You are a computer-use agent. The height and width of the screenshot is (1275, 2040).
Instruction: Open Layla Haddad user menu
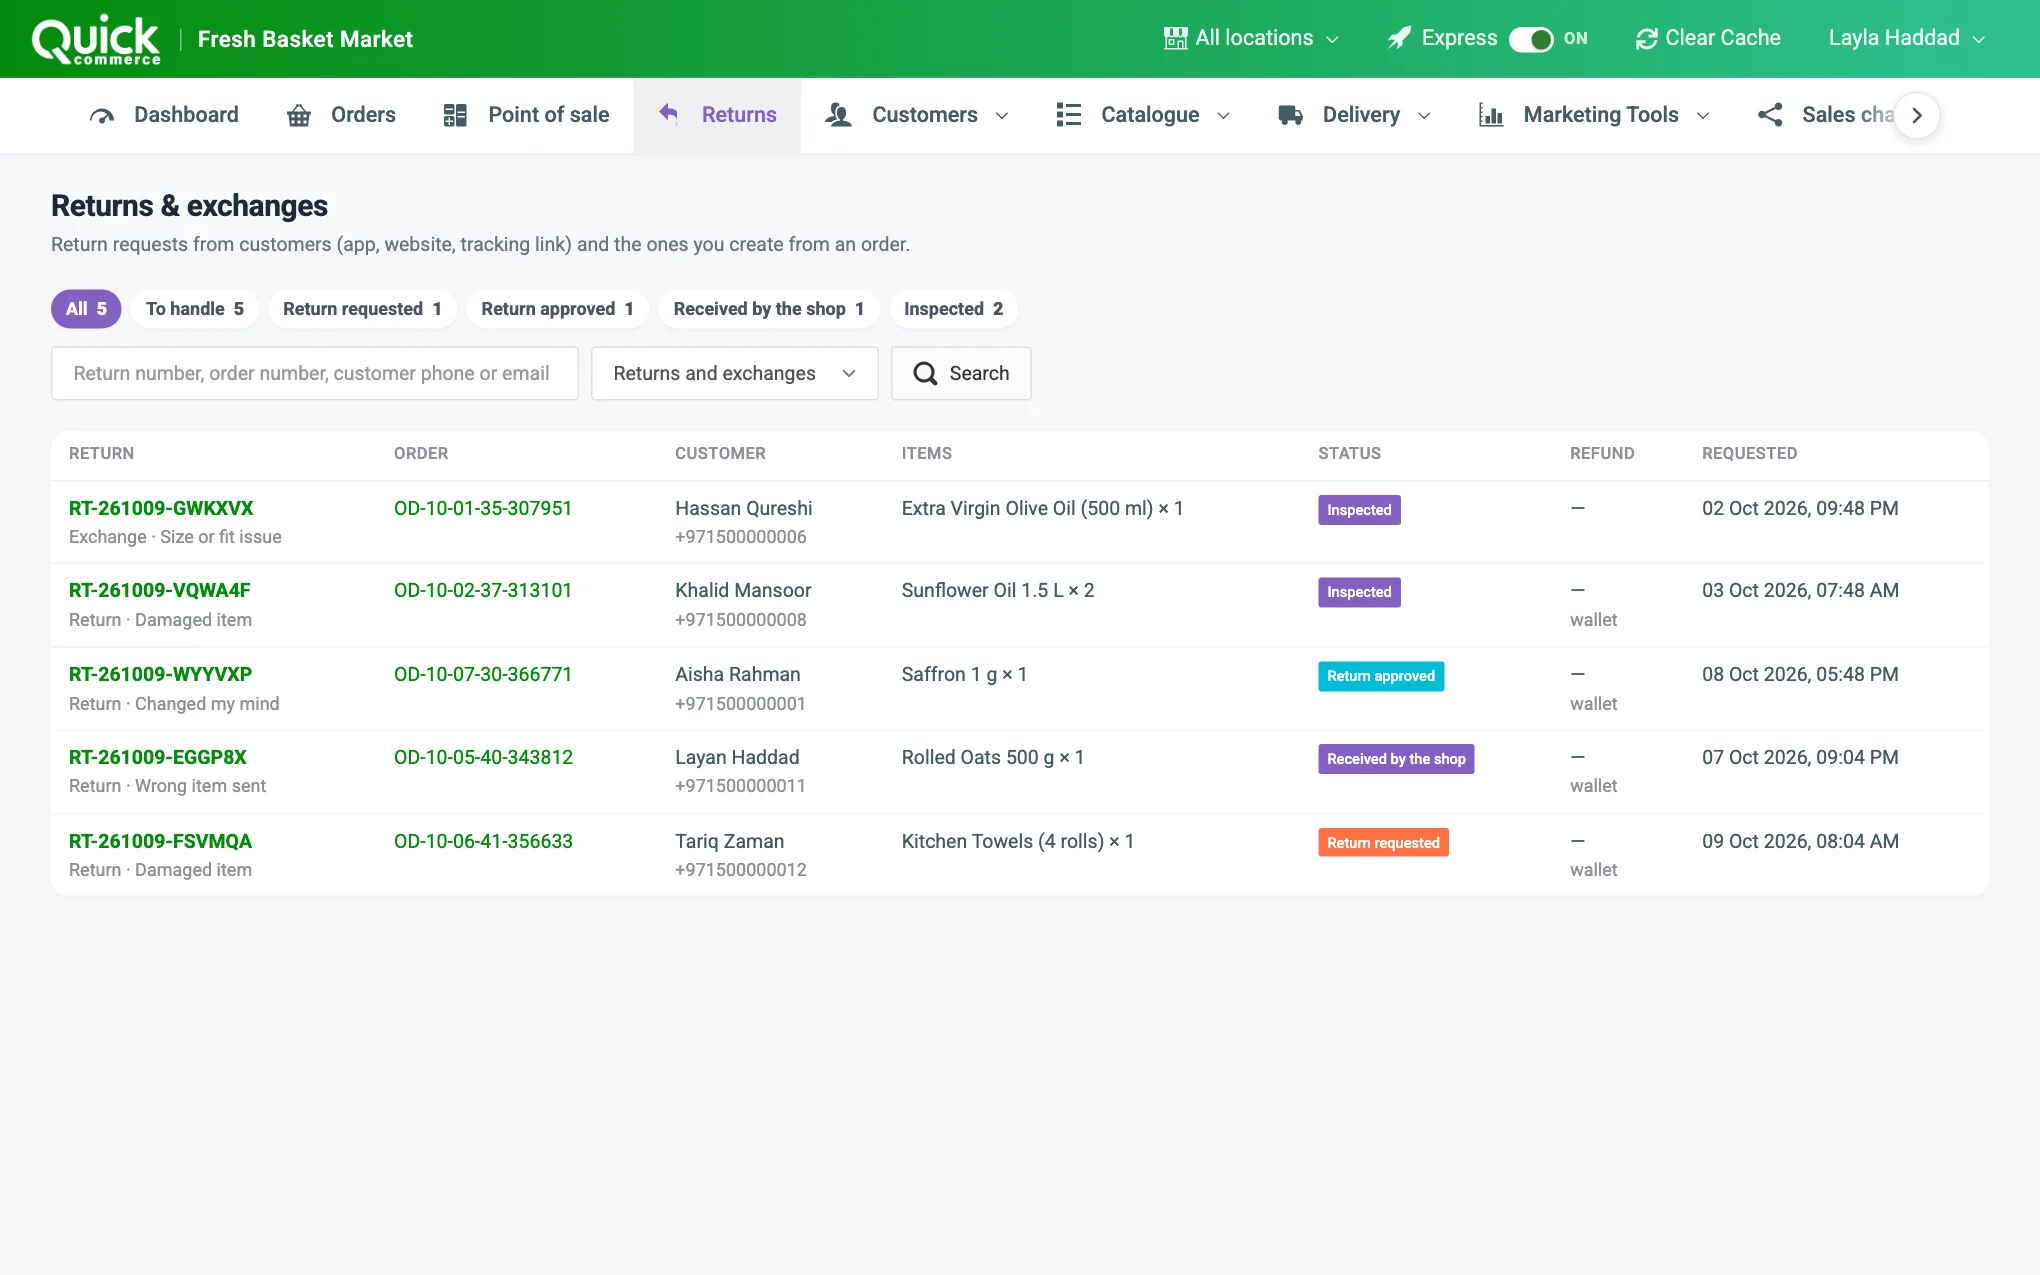coord(1906,38)
